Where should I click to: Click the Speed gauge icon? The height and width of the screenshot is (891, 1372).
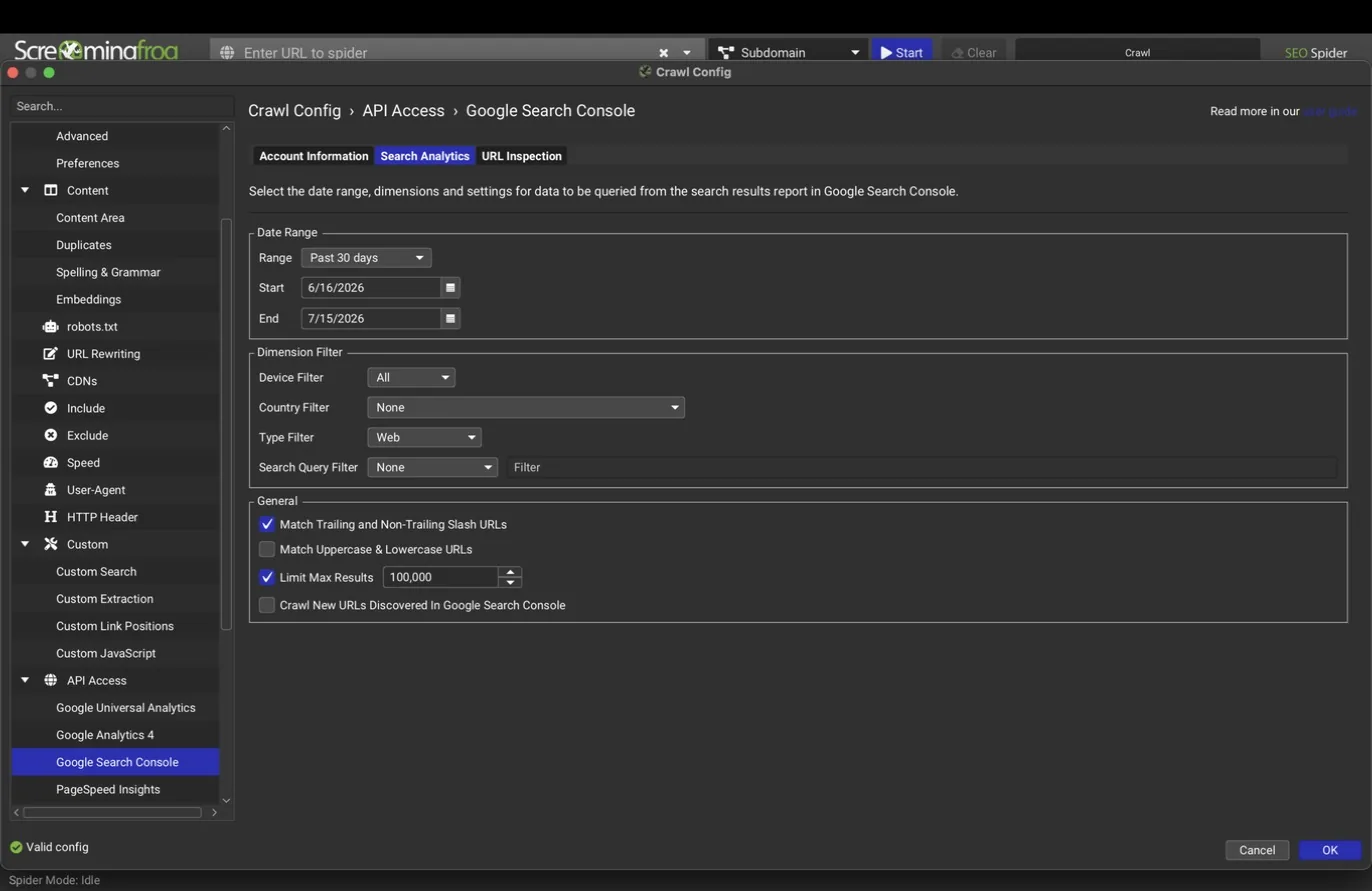(51, 462)
